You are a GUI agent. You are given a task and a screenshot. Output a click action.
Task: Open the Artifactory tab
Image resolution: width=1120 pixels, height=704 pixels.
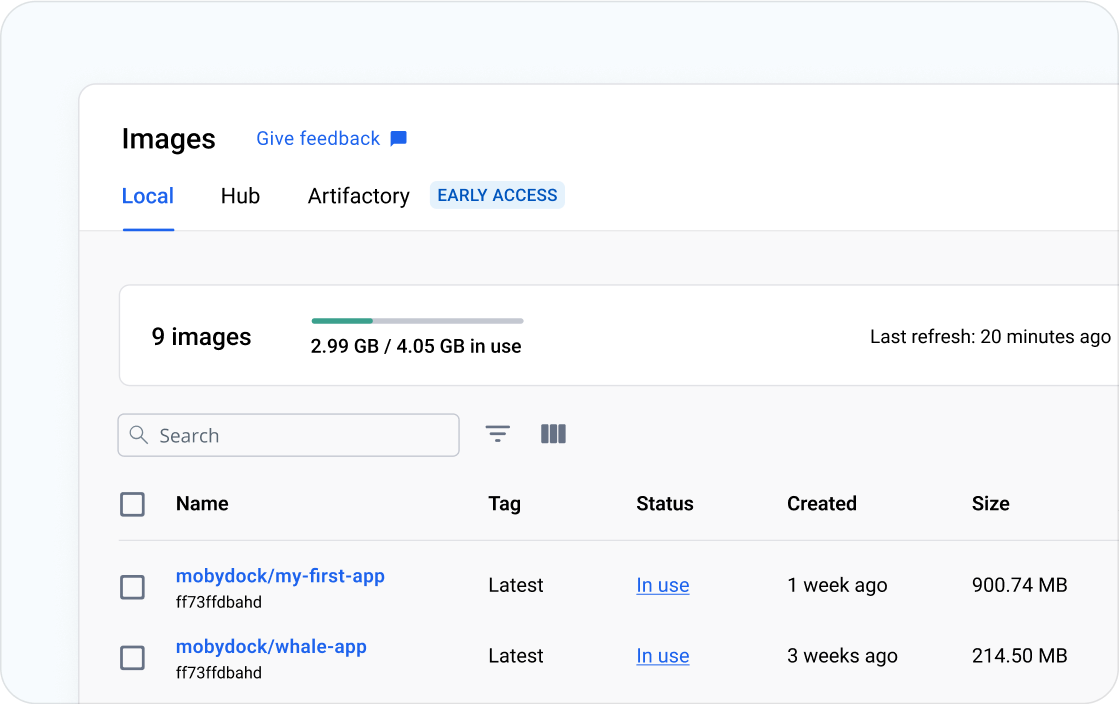358,196
